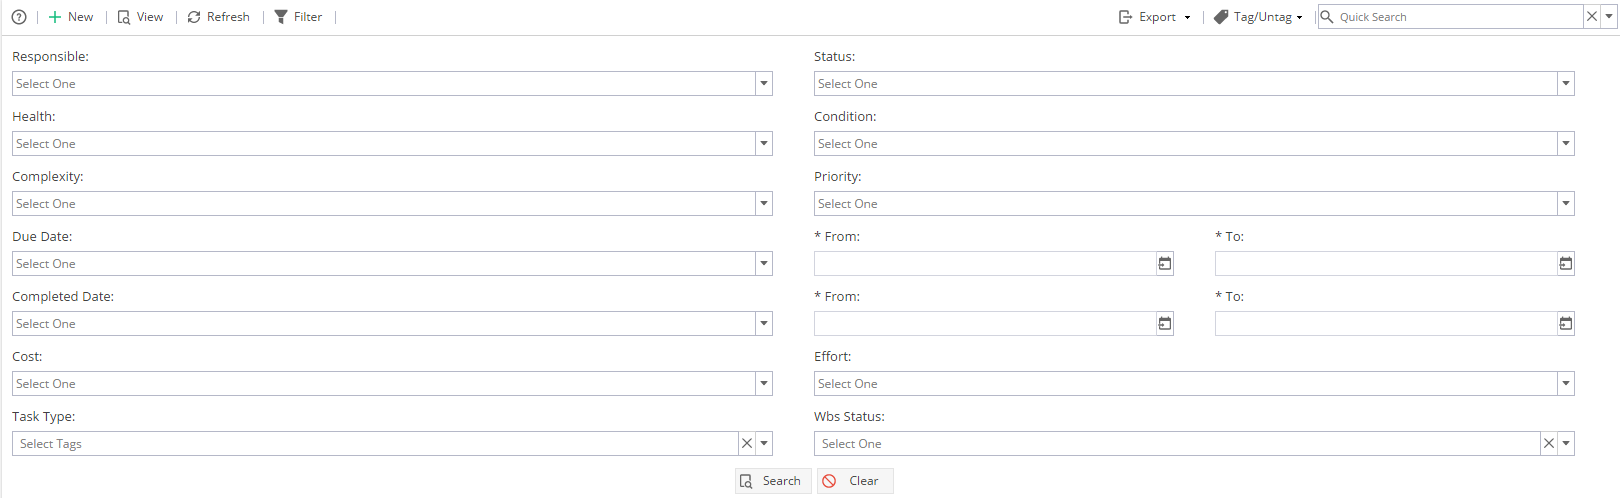Open calendar picker for Due Date To

[x=1566, y=264]
